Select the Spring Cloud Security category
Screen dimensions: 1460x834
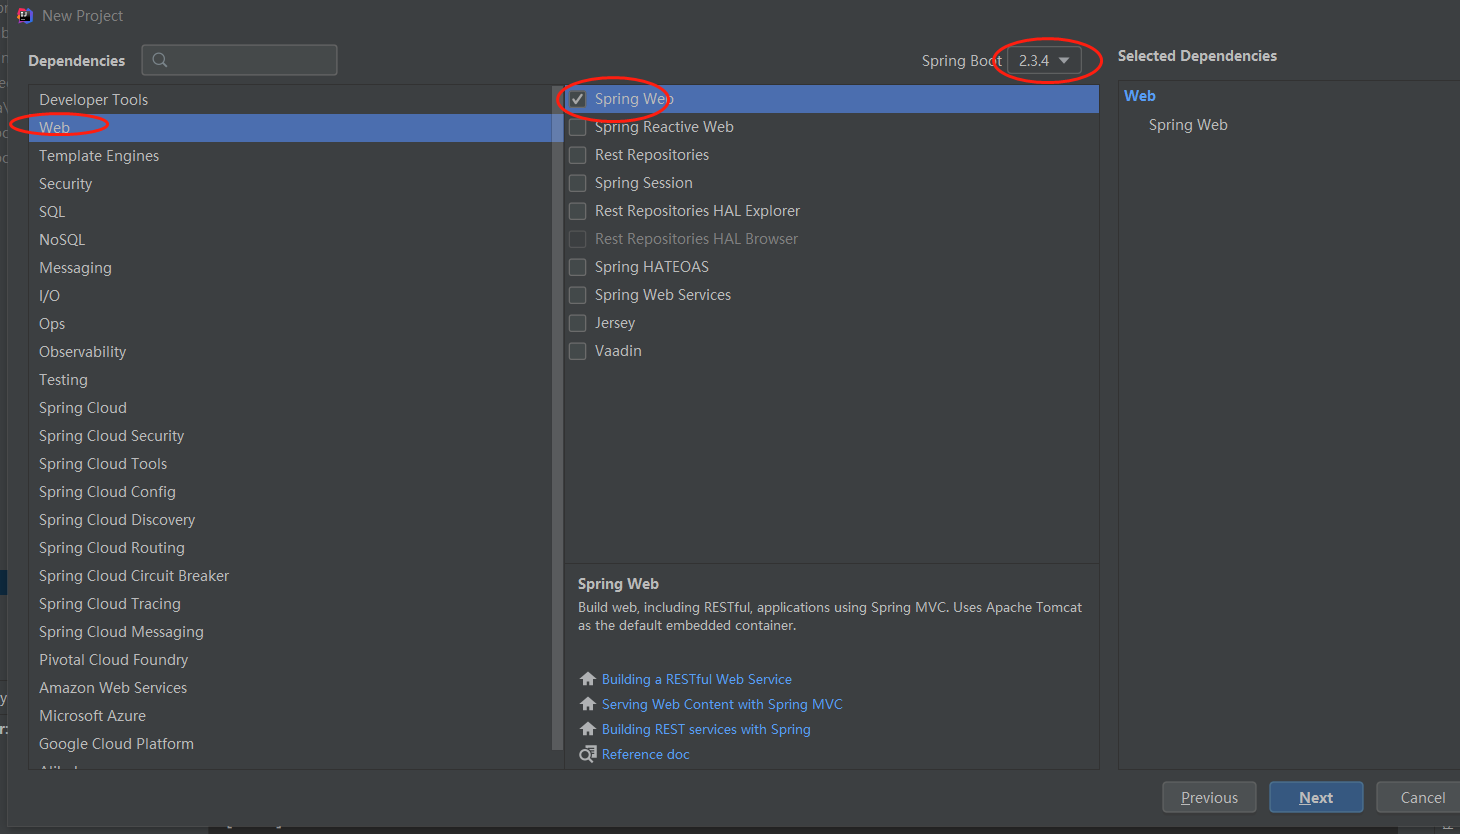290,436
